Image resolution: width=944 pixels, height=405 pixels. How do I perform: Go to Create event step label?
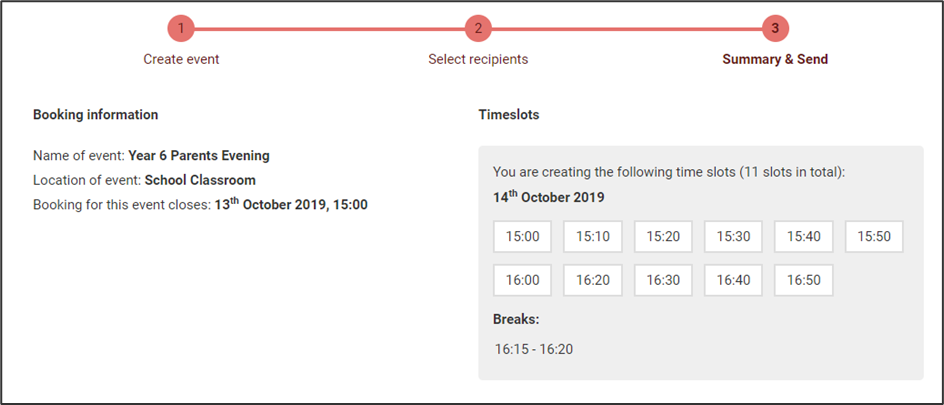(x=181, y=59)
